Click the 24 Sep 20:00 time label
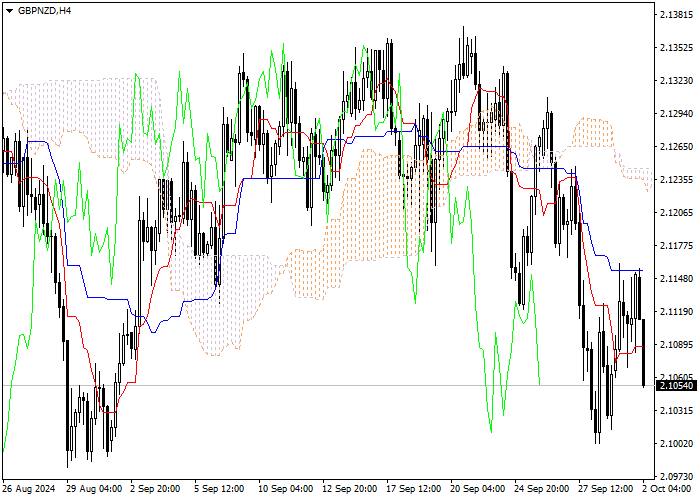 pyautogui.click(x=542, y=489)
